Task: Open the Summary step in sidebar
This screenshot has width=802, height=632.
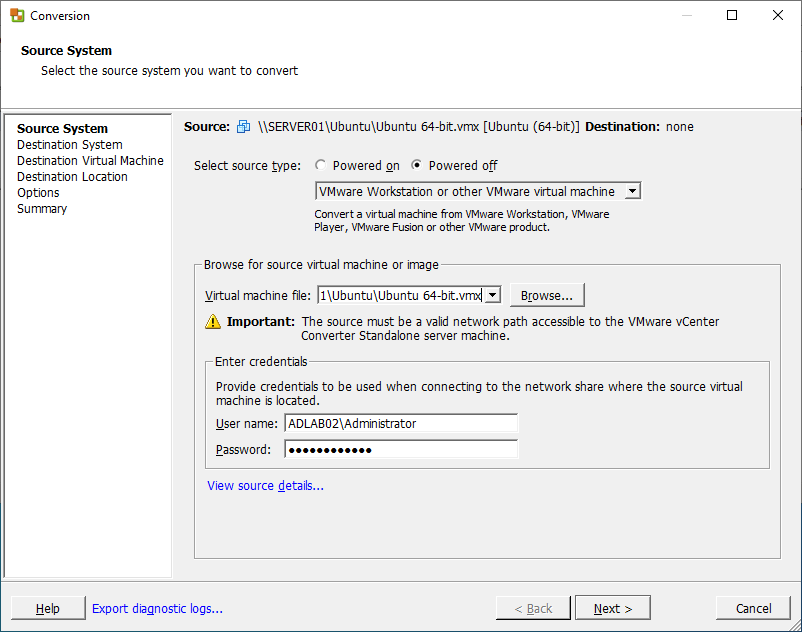Action: coord(42,209)
